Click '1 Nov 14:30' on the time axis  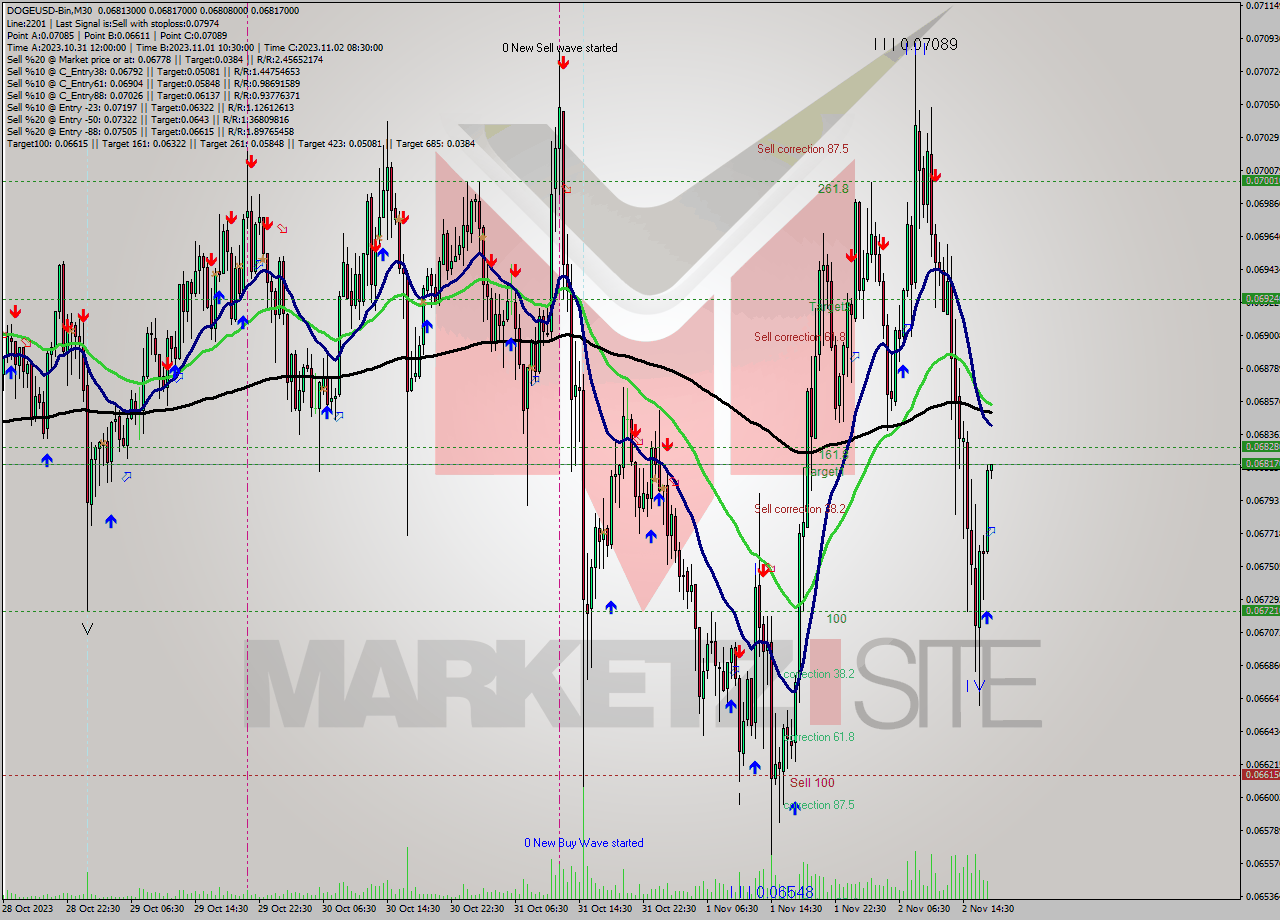coord(796,908)
